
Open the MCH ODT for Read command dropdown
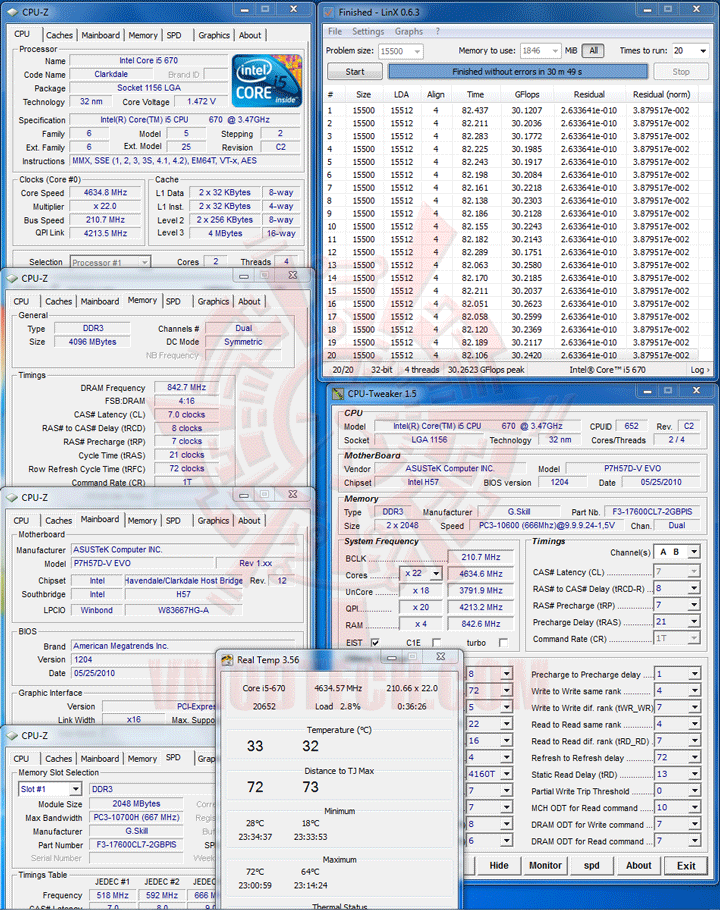tap(694, 807)
